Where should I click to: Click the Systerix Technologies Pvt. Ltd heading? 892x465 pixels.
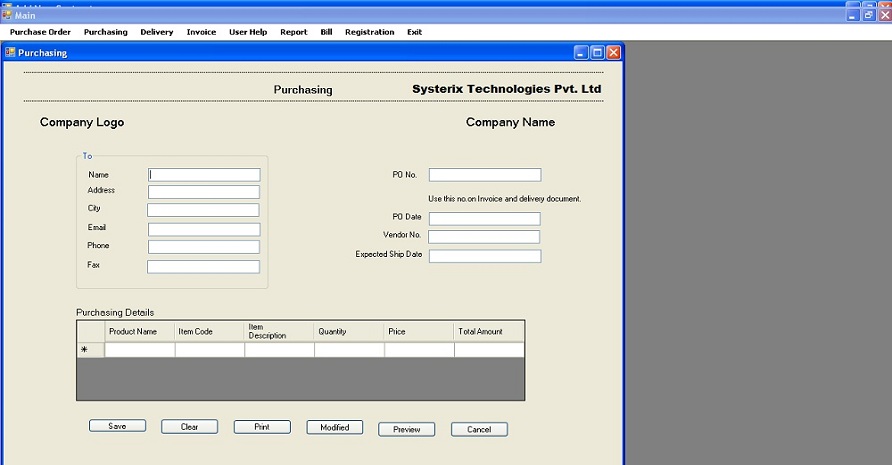[506, 89]
